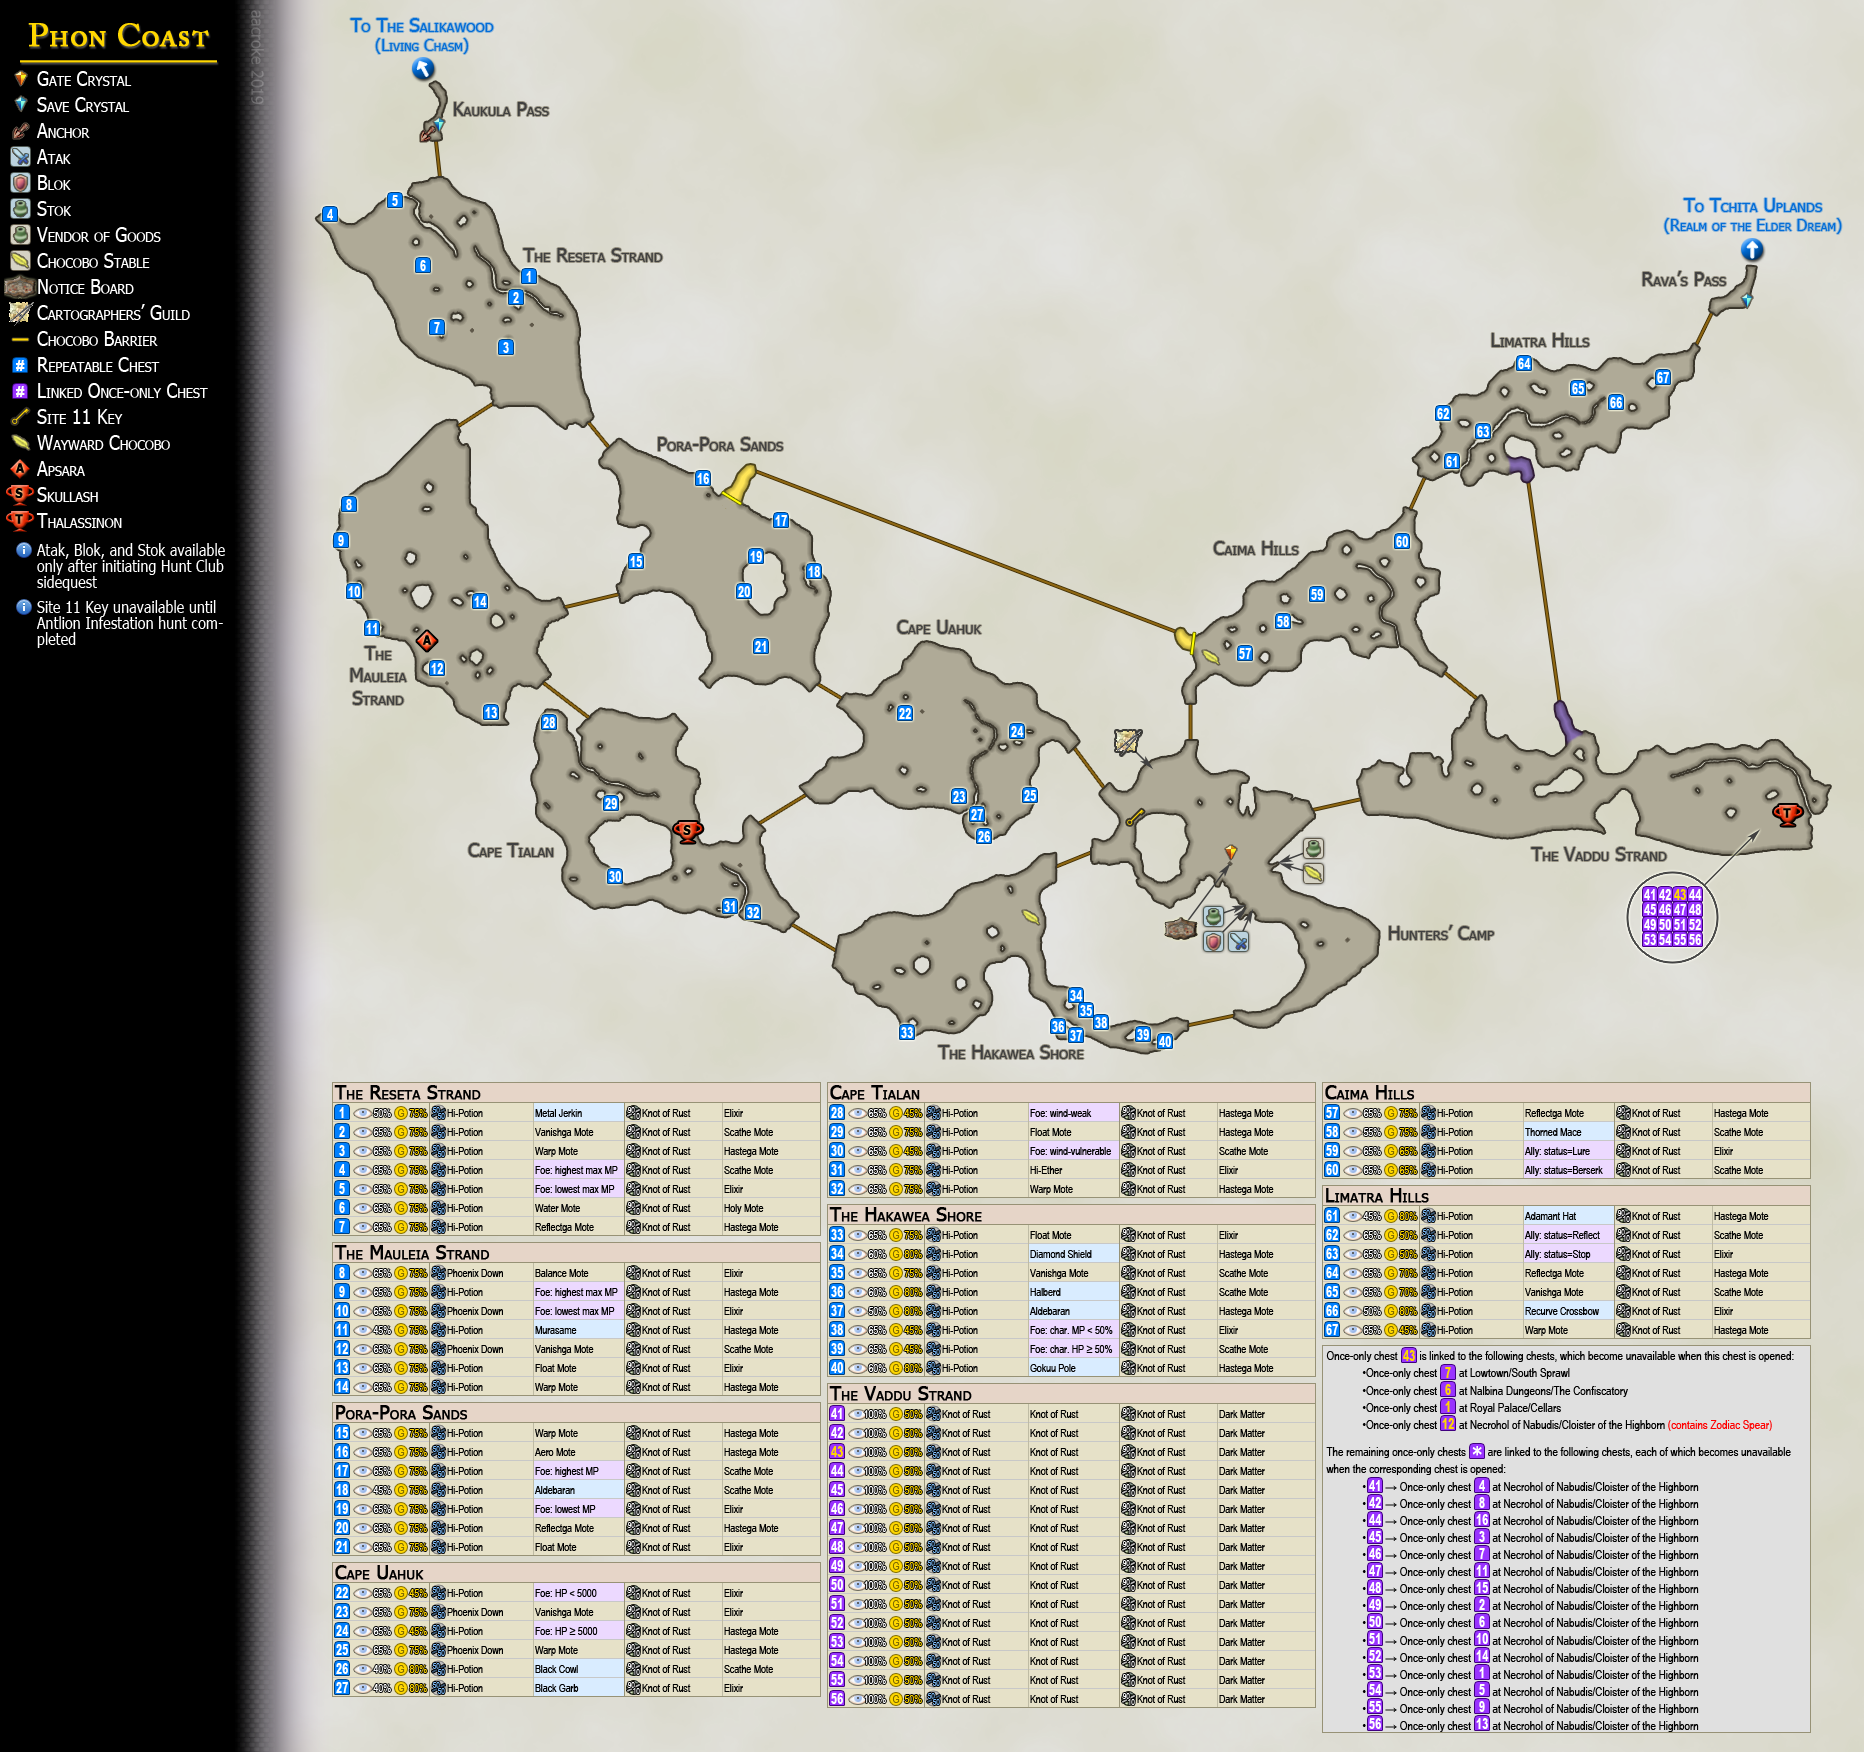The image size is (1864, 1752).
Task: Click the Linked Once-only Chest legend icon
Action: (x=20, y=392)
